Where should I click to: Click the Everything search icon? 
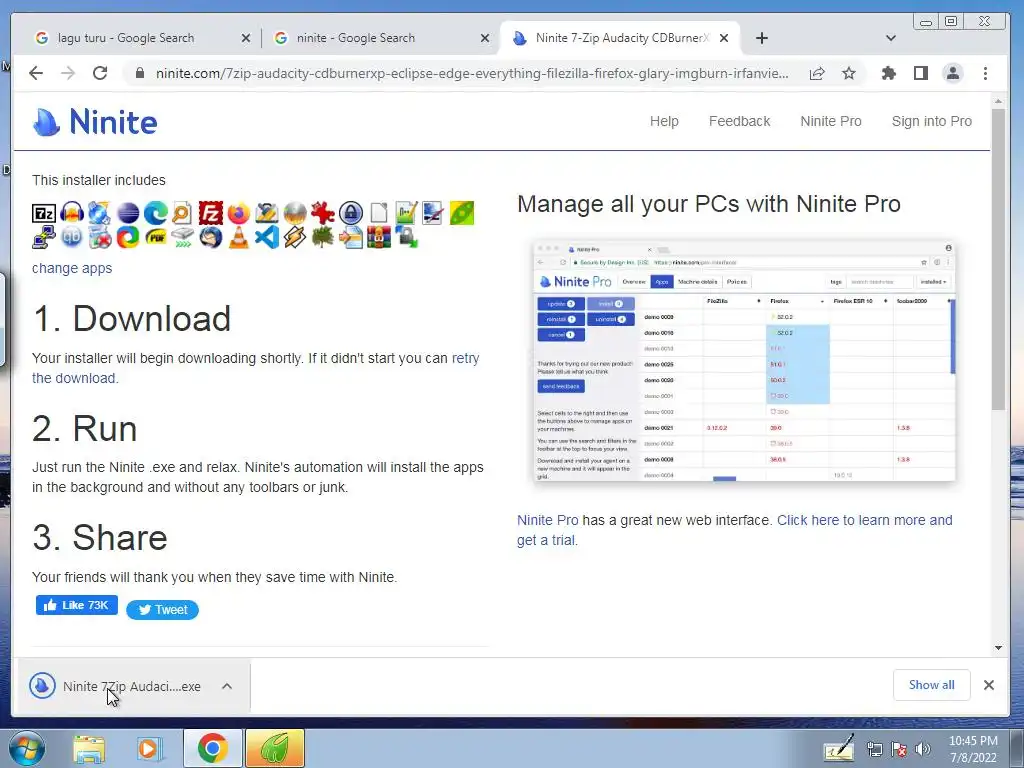coord(183,213)
